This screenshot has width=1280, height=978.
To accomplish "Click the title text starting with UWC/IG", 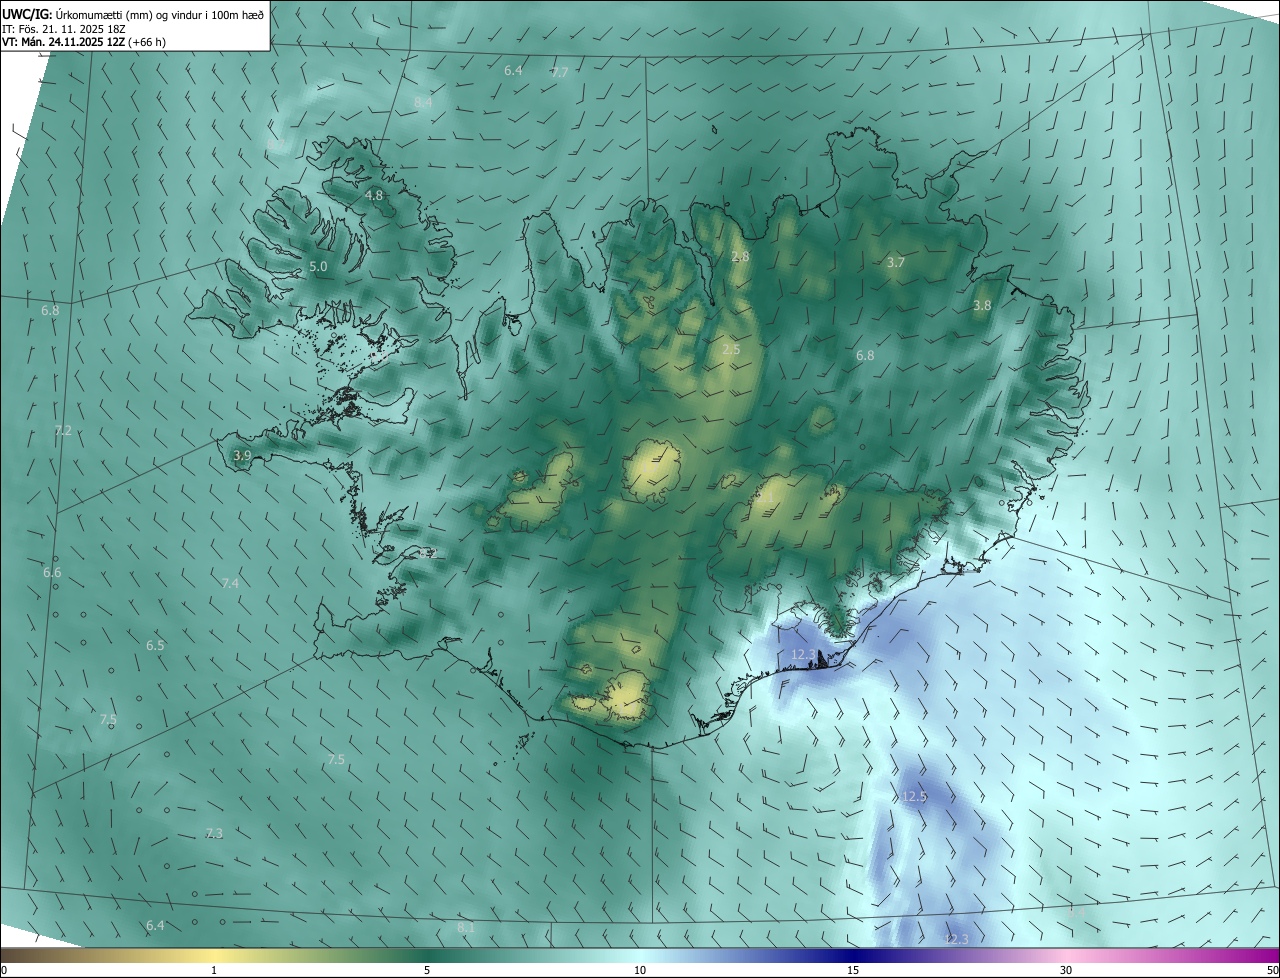I will coord(133,13).
